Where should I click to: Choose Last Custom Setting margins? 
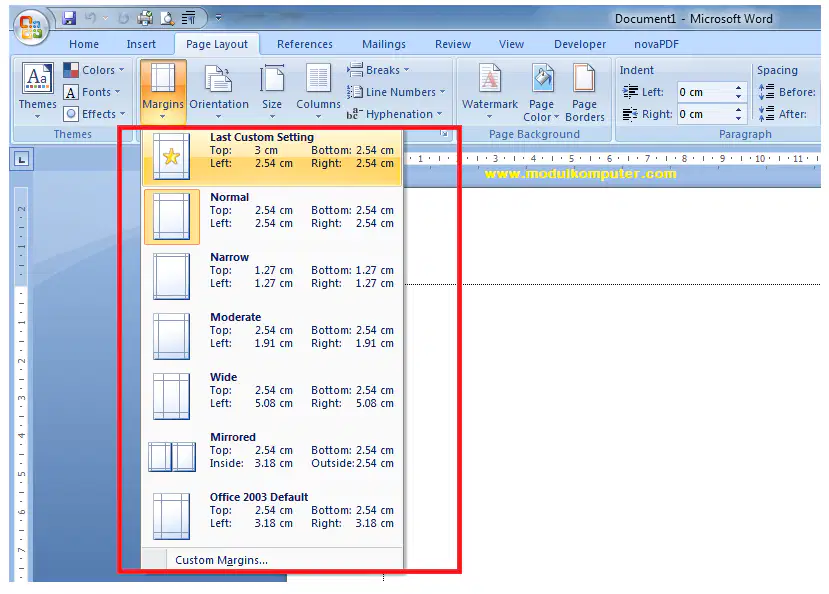tap(272, 157)
